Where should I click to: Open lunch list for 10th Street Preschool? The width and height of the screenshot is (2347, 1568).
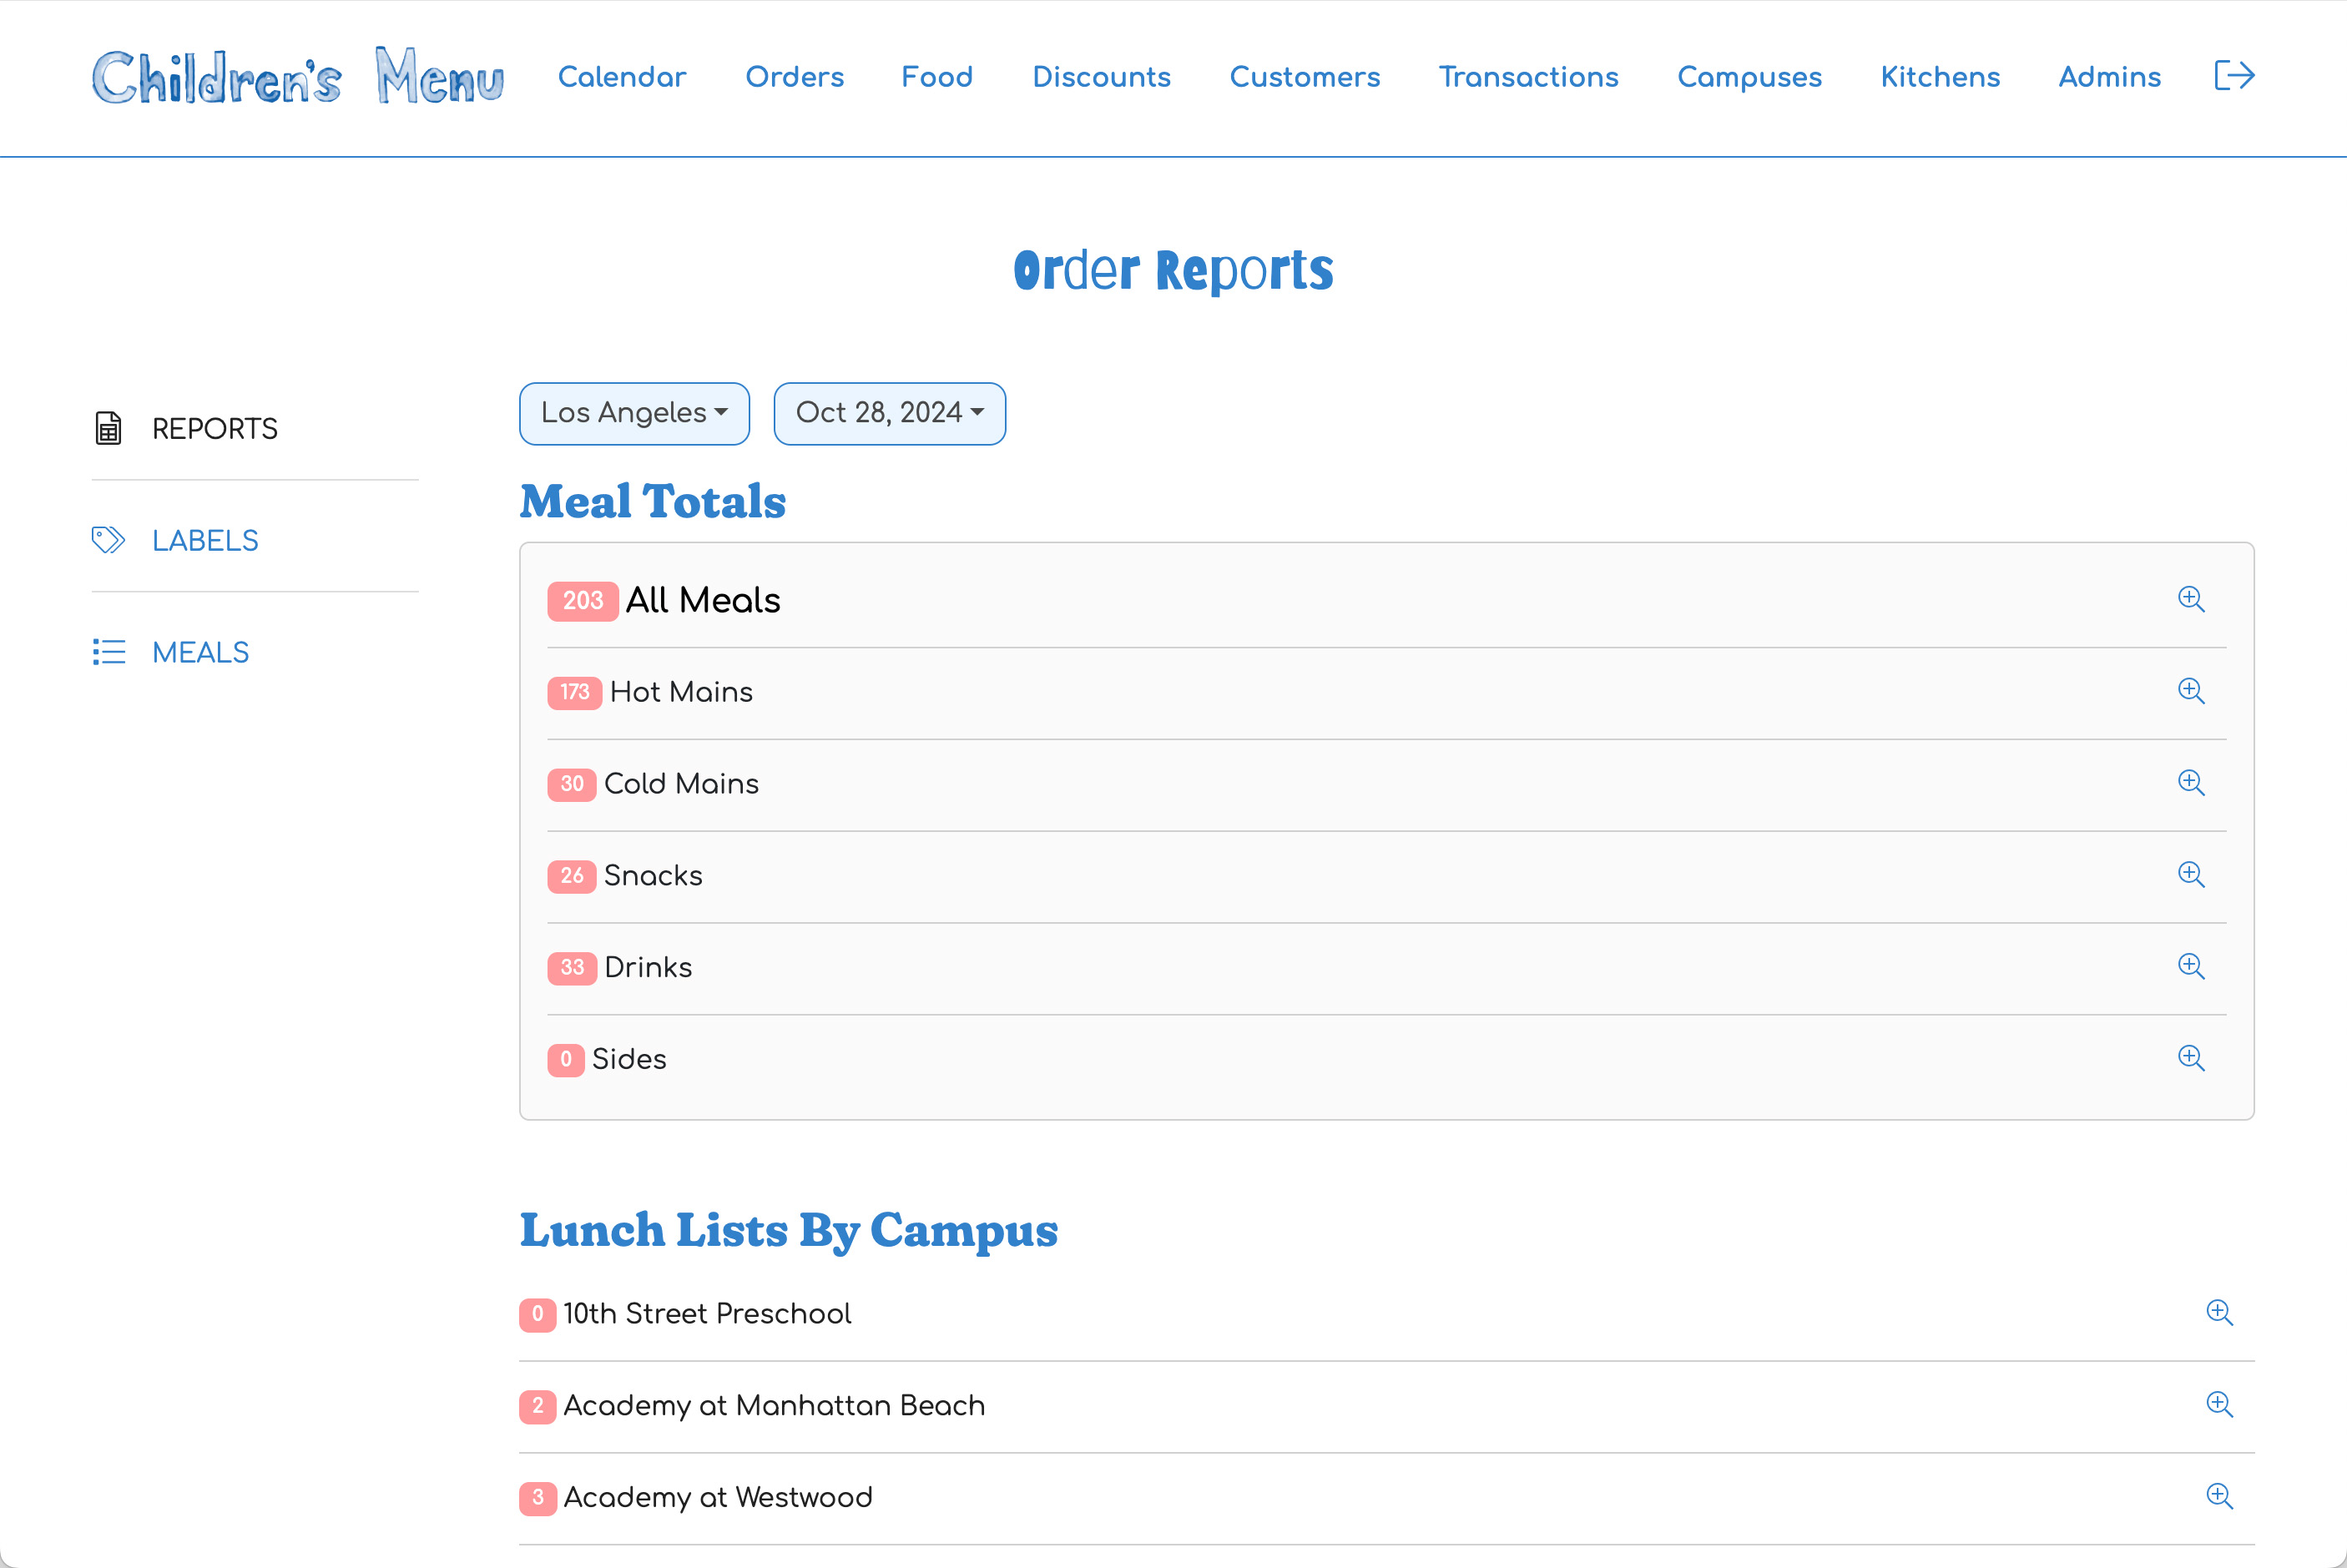[x=2219, y=1313]
